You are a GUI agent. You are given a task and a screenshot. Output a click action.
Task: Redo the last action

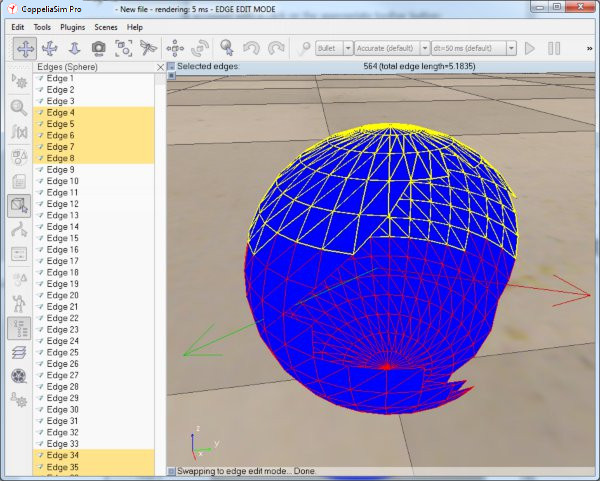[x=276, y=49]
